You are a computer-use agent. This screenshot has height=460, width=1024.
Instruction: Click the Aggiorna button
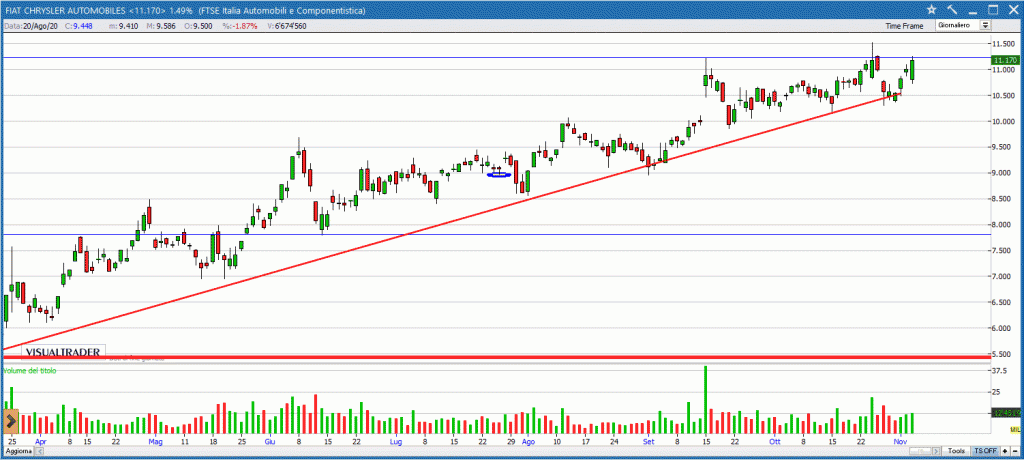(18, 452)
